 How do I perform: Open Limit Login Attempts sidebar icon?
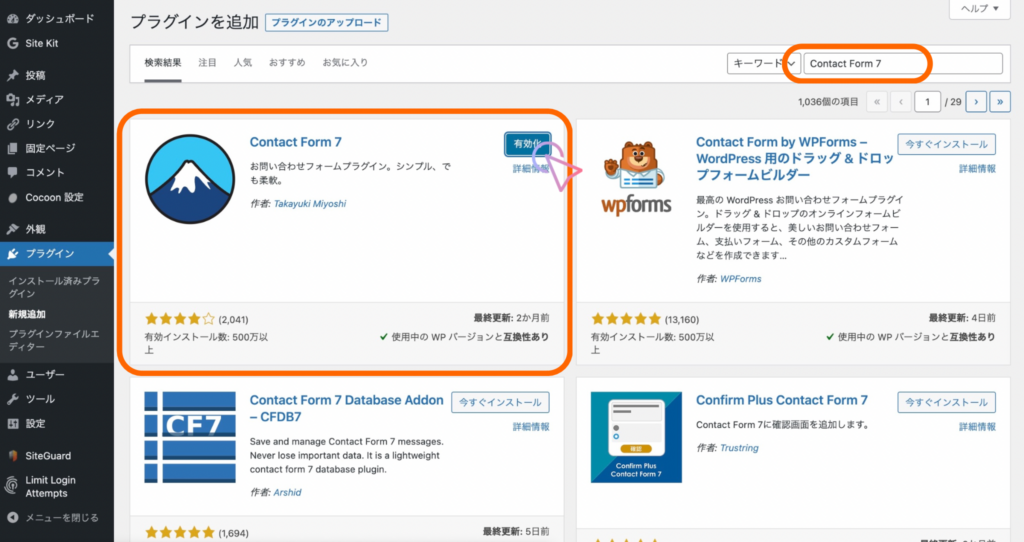[12, 485]
